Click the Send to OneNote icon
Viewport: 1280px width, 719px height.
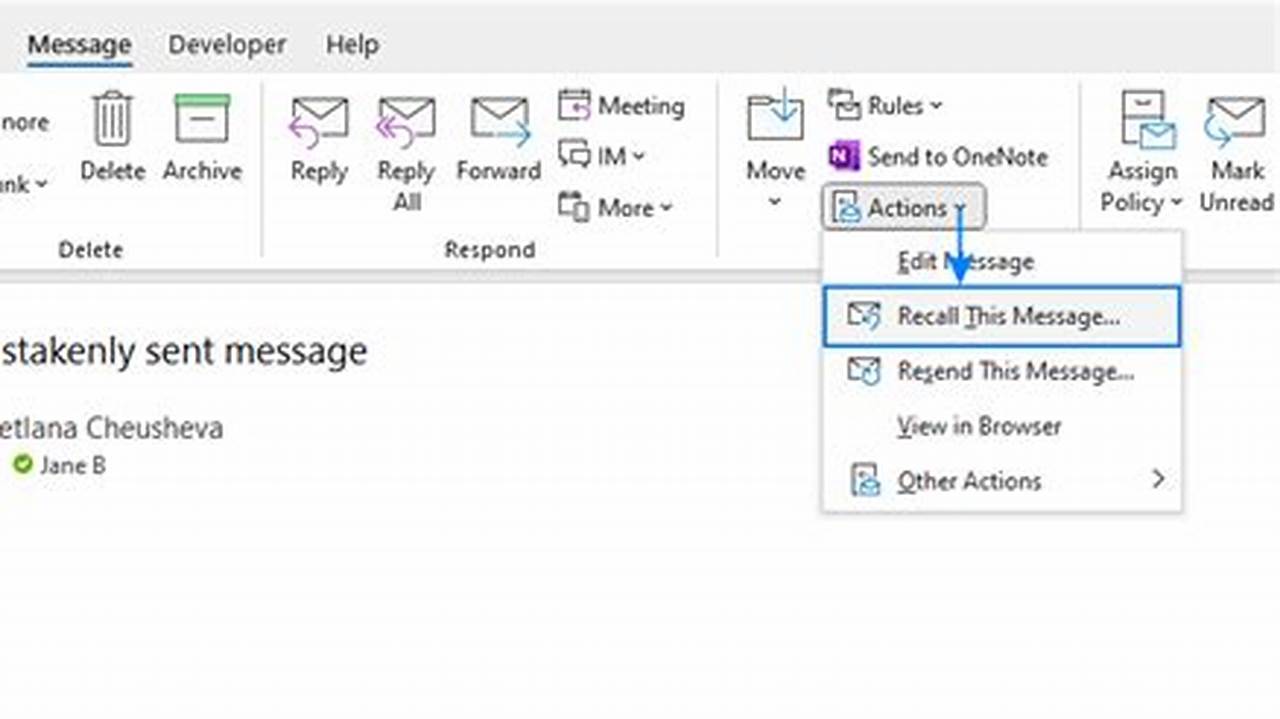[845, 156]
